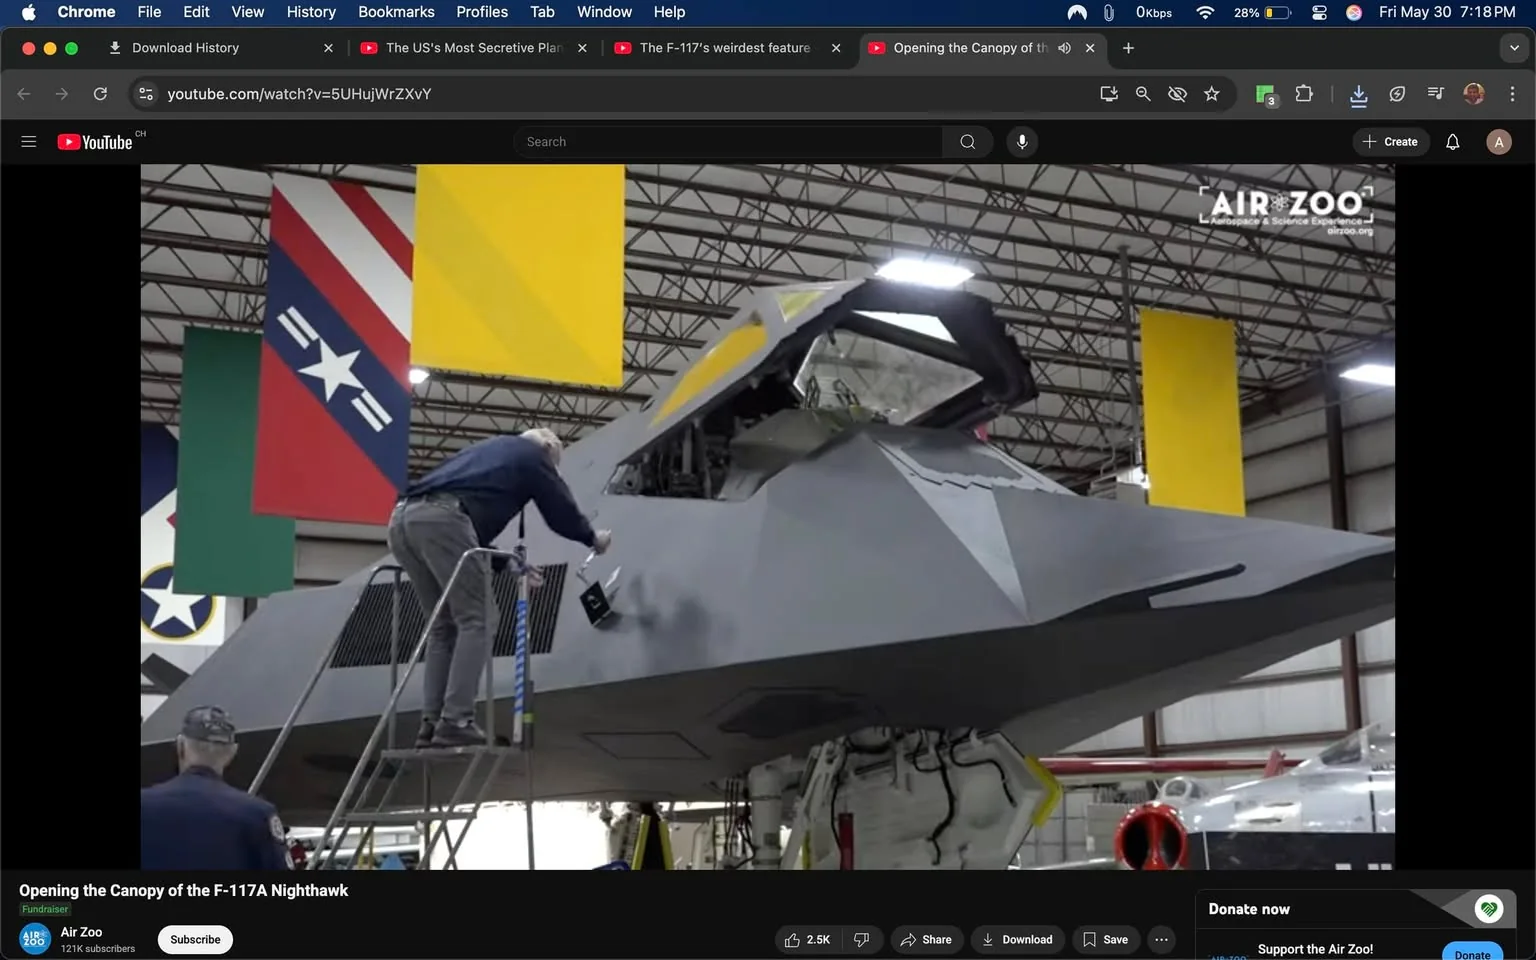Go back to previous page
Viewport: 1536px width, 960px height.
(24, 94)
